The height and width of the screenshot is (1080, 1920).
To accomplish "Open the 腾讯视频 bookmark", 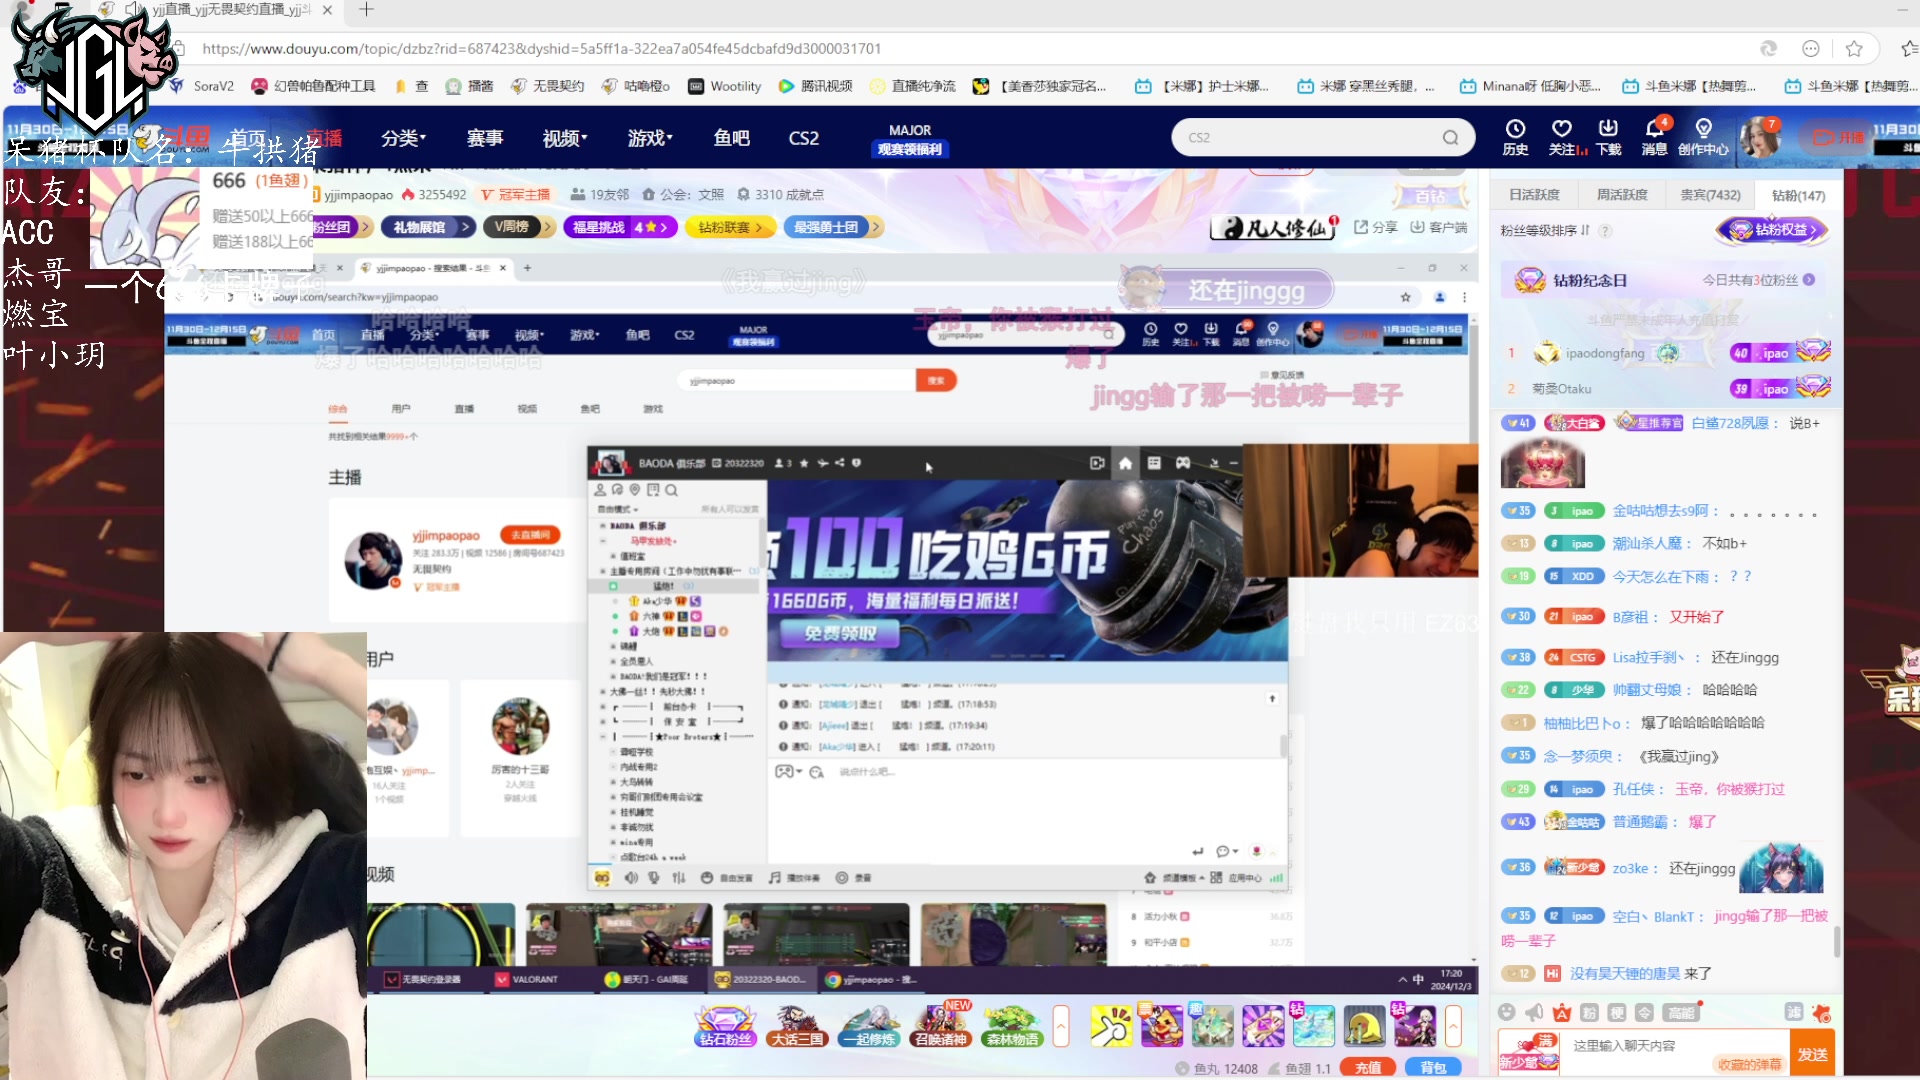I will 816,87.
